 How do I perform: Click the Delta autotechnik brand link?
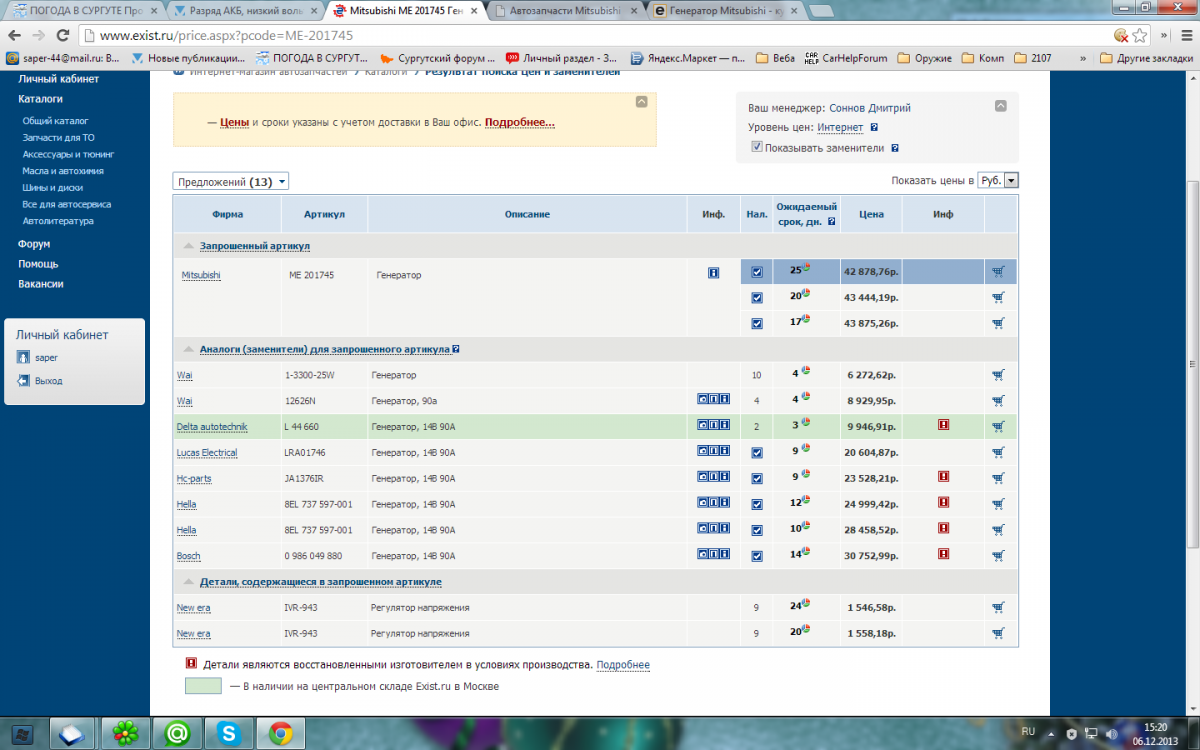pos(211,427)
